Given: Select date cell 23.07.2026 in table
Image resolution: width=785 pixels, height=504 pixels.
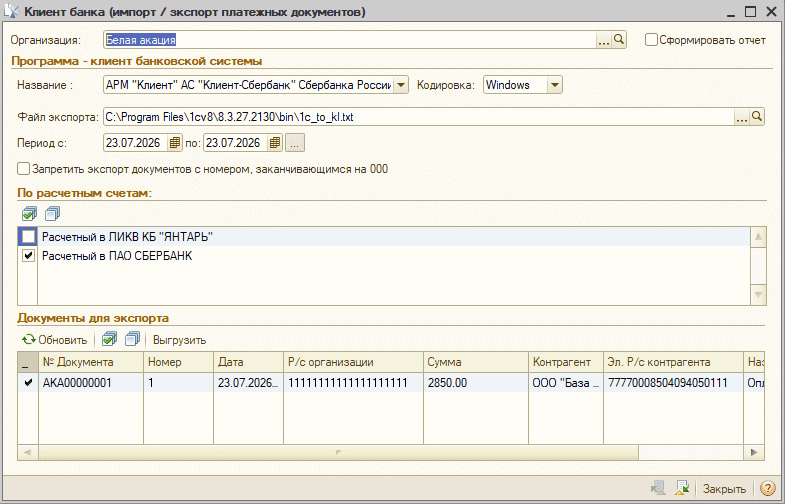Looking at the screenshot, I should (248, 383).
